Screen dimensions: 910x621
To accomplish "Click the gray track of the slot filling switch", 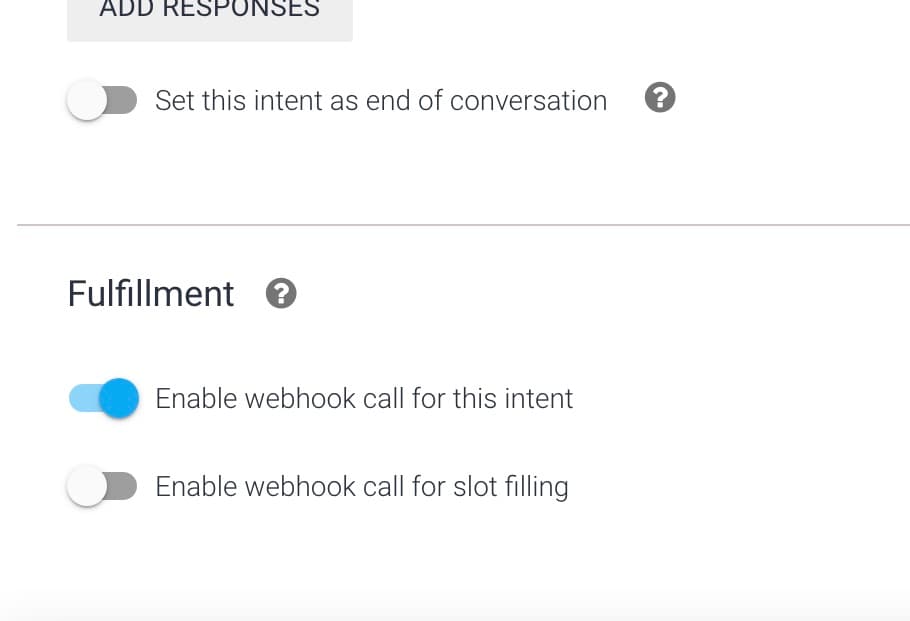I will (x=122, y=486).
